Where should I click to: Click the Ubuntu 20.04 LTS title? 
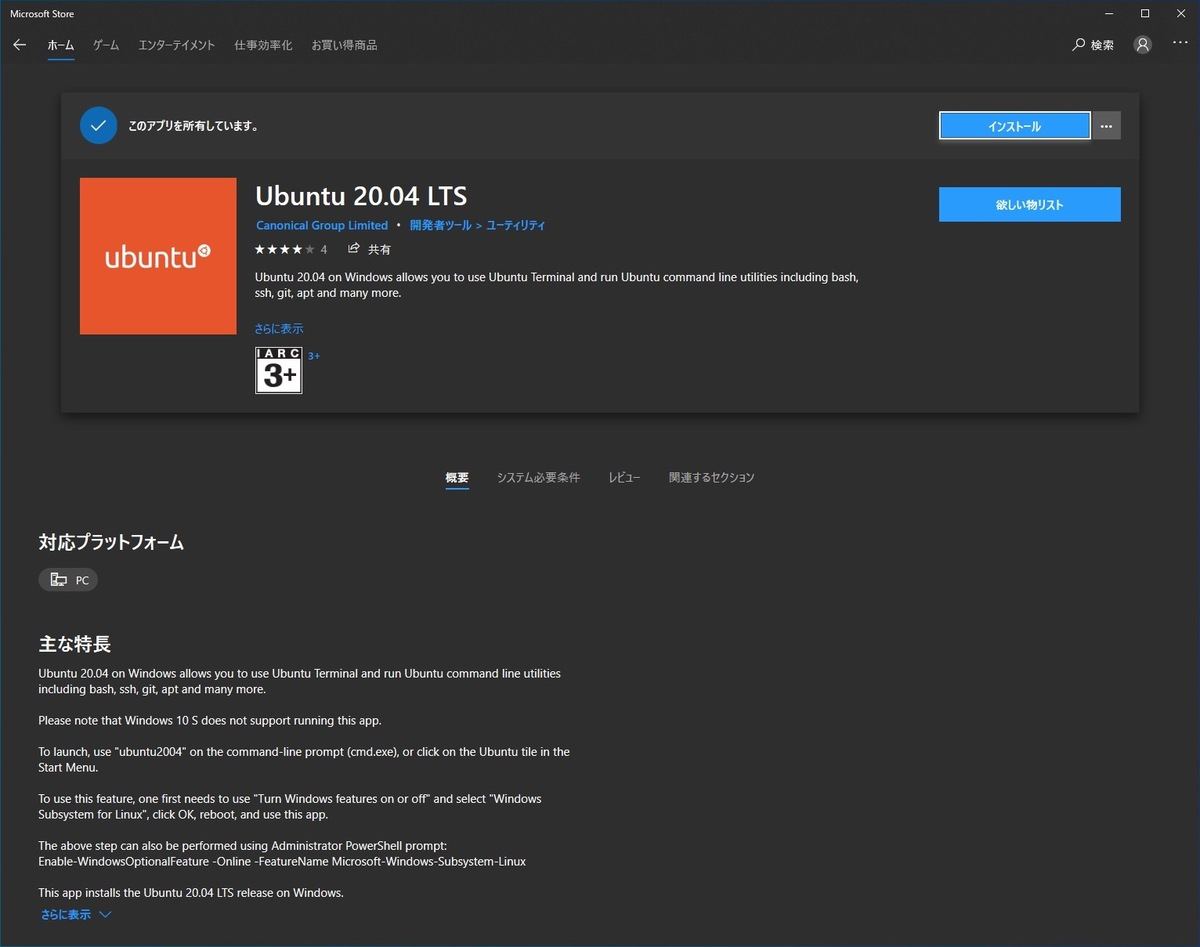pyautogui.click(x=361, y=195)
